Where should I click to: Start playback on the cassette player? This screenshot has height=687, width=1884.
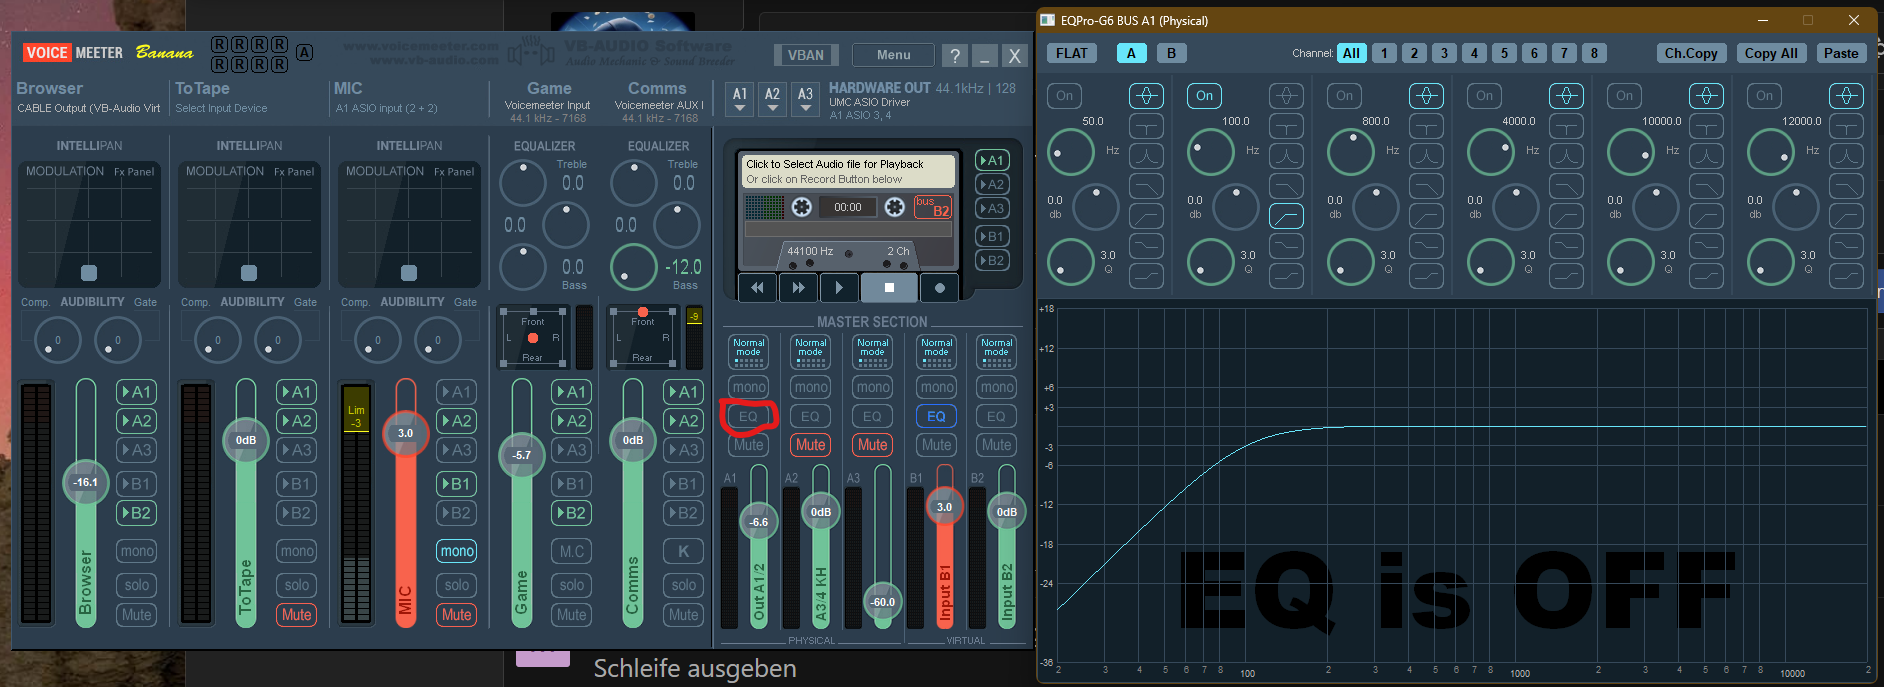839,288
